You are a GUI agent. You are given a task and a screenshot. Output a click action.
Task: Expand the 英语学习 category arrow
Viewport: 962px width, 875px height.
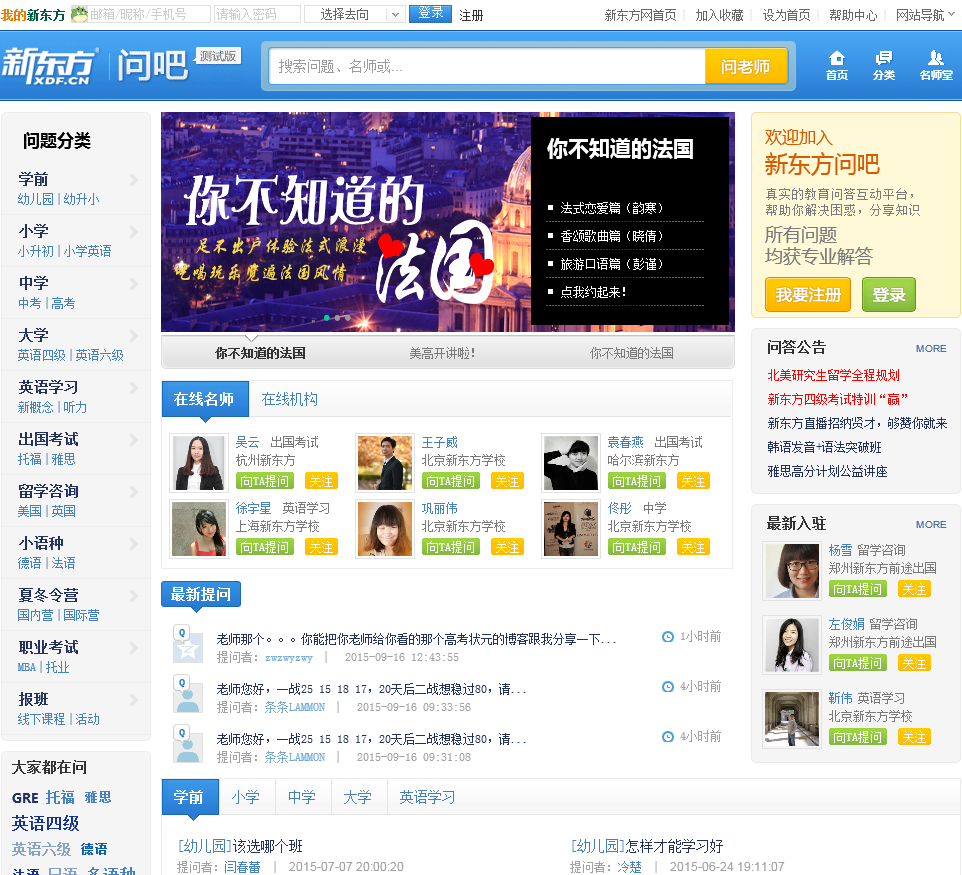(134, 388)
